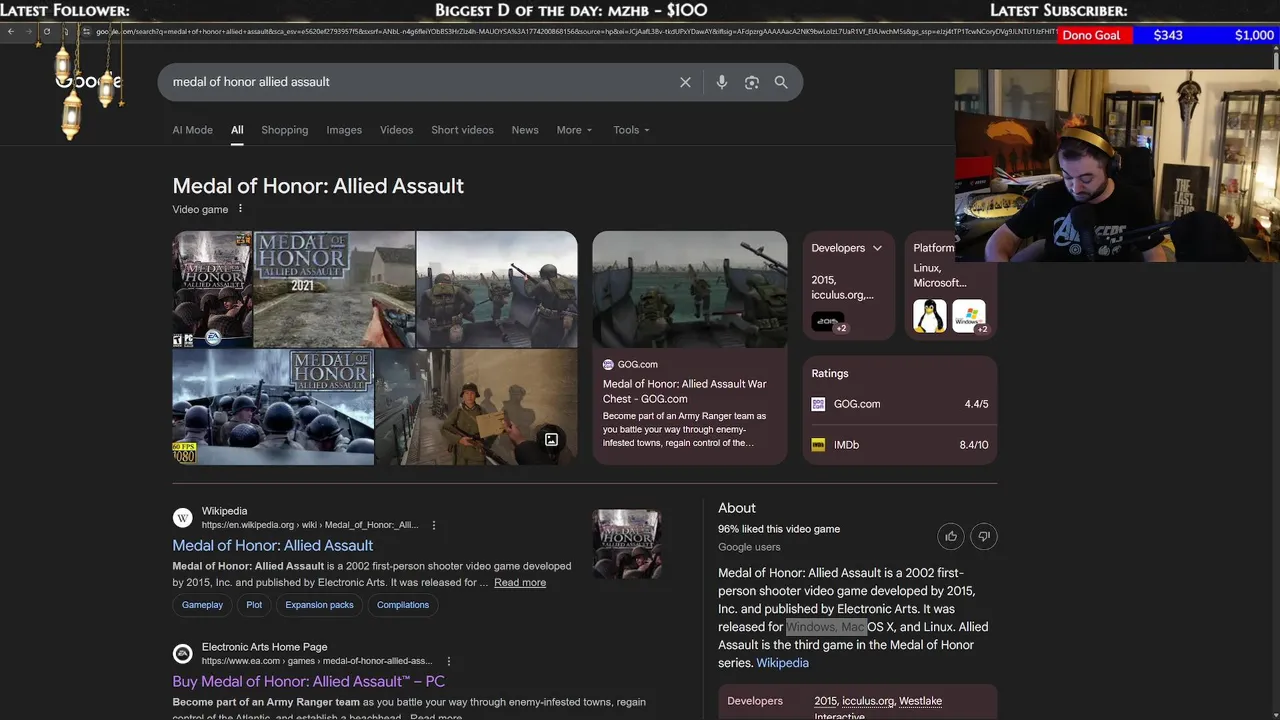This screenshot has width=1280, height=720.
Task: Click the Google logo
Action: [89, 82]
